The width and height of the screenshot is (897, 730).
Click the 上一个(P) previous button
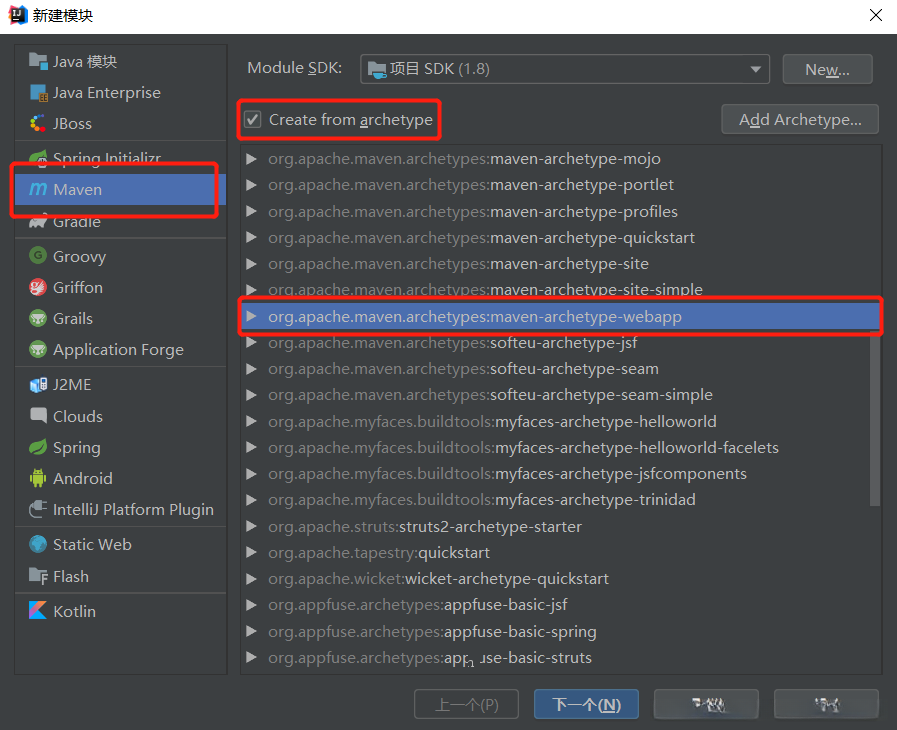[466, 704]
